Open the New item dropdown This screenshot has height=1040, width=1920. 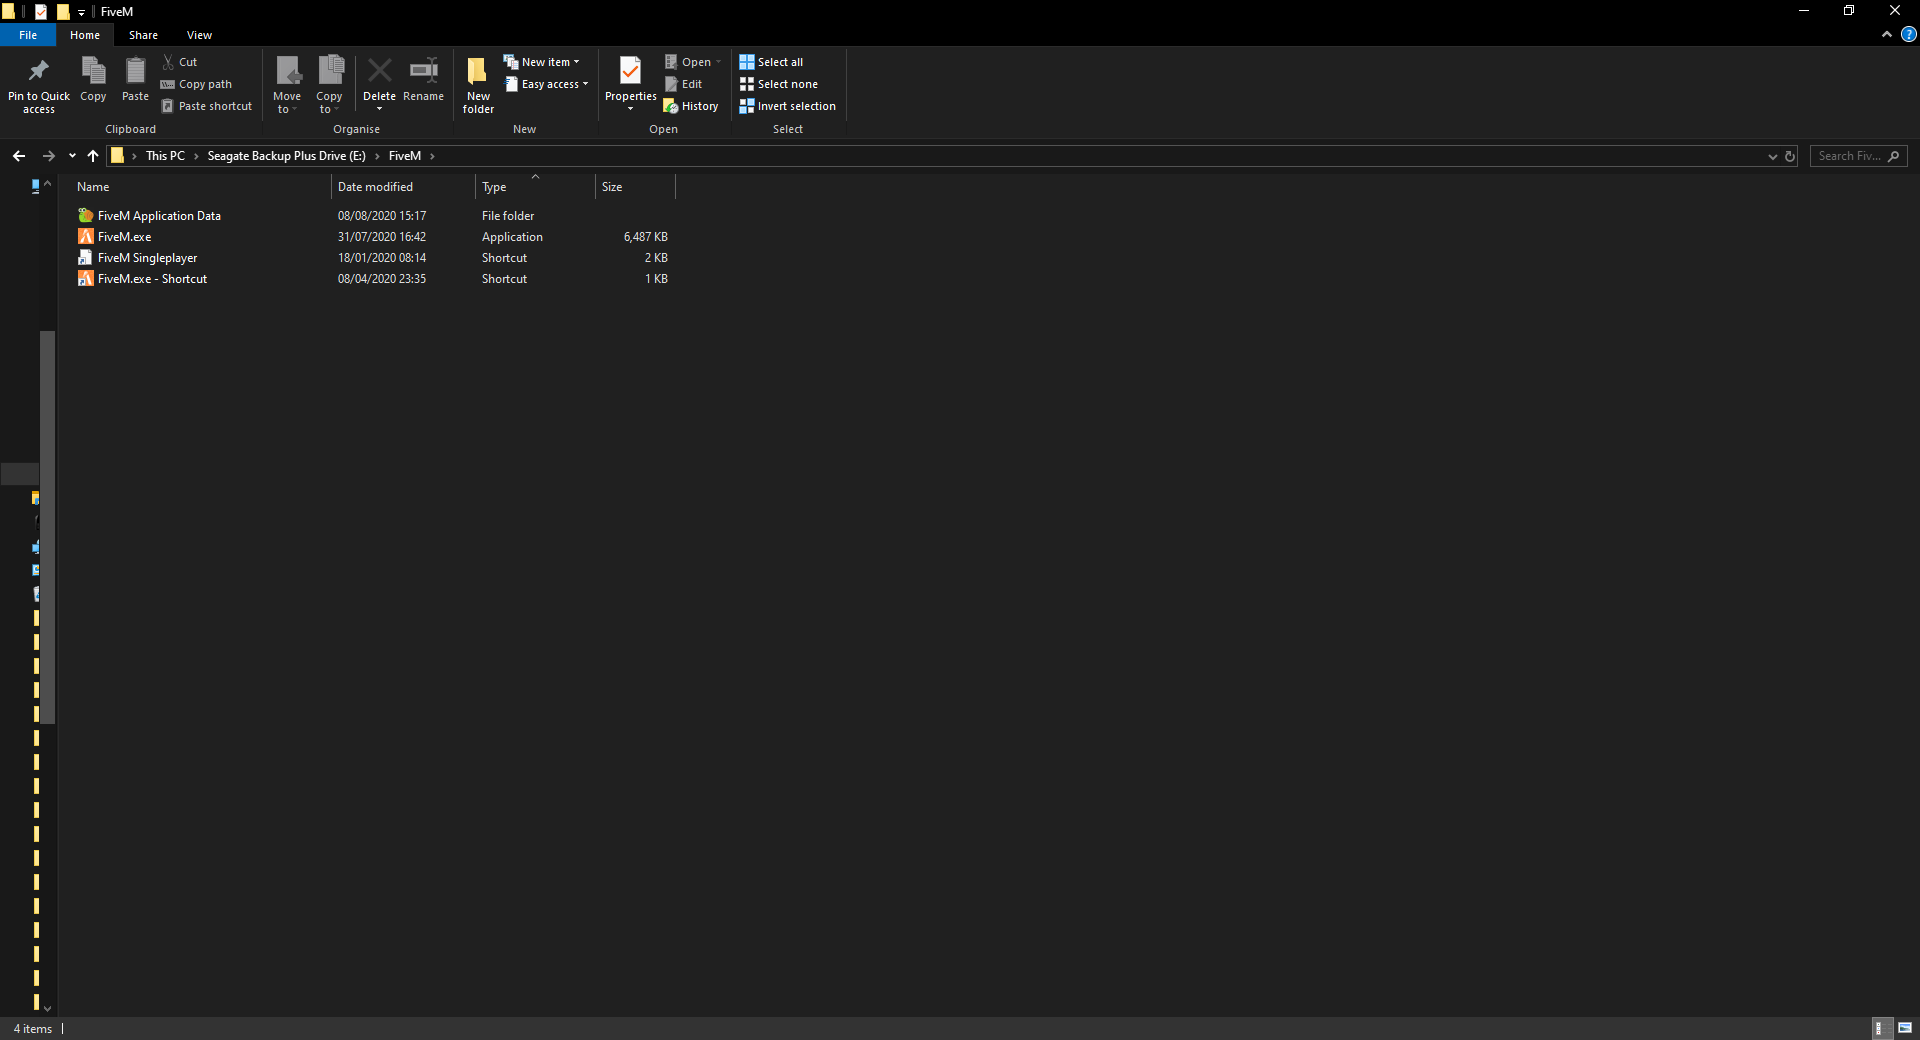point(541,62)
